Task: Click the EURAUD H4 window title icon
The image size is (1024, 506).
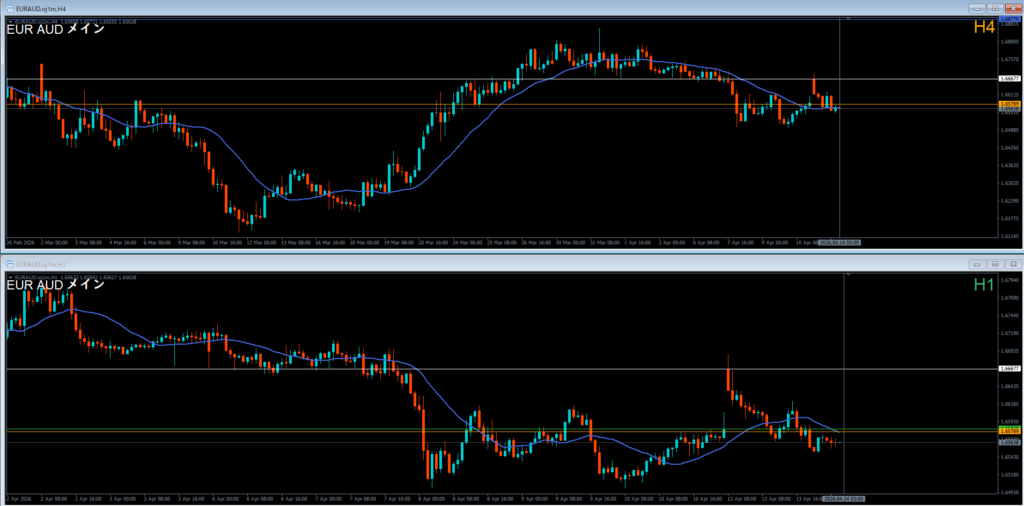Action: [8, 7]
